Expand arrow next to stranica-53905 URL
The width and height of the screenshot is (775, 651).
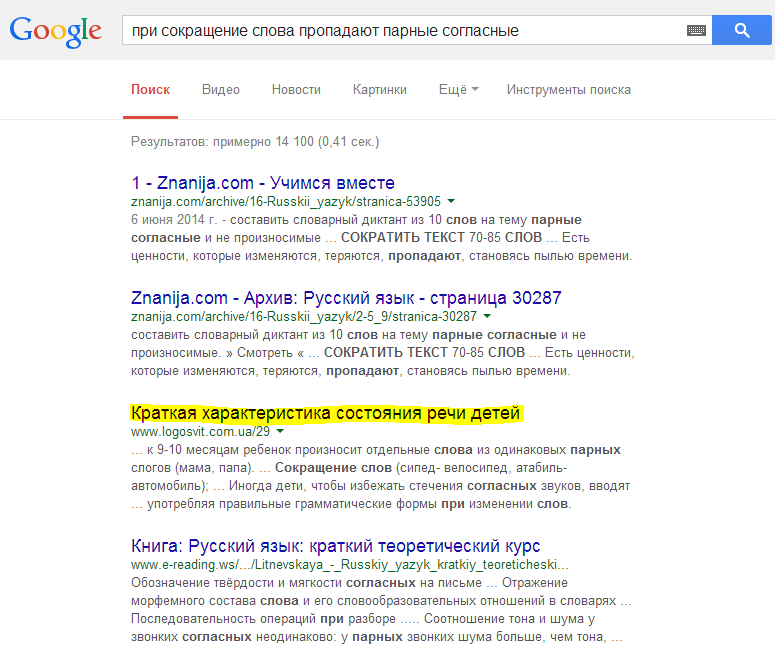[x=451, y=201]
